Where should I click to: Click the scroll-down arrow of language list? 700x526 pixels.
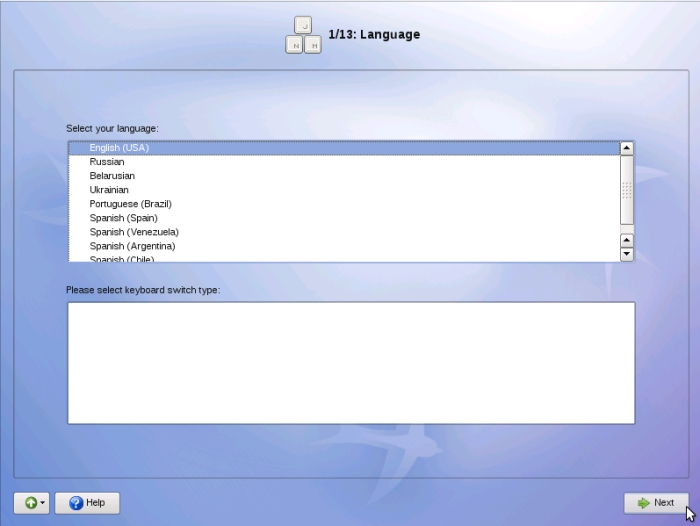[x=627, y=254]
